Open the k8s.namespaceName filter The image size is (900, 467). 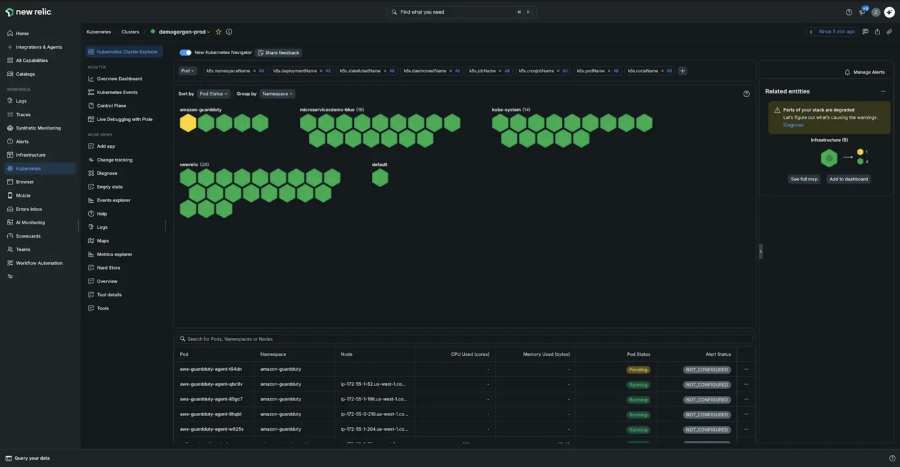[x=235, y=71]
